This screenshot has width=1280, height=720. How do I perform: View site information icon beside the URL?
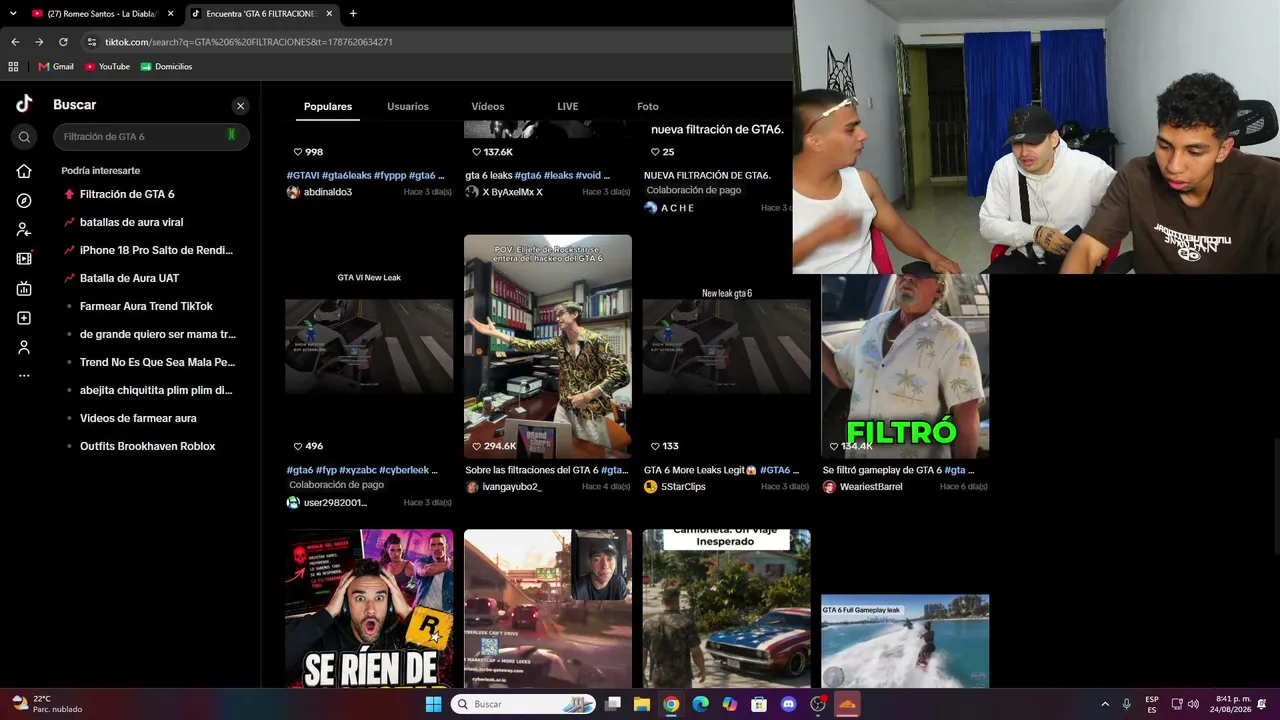coord(92,42)
